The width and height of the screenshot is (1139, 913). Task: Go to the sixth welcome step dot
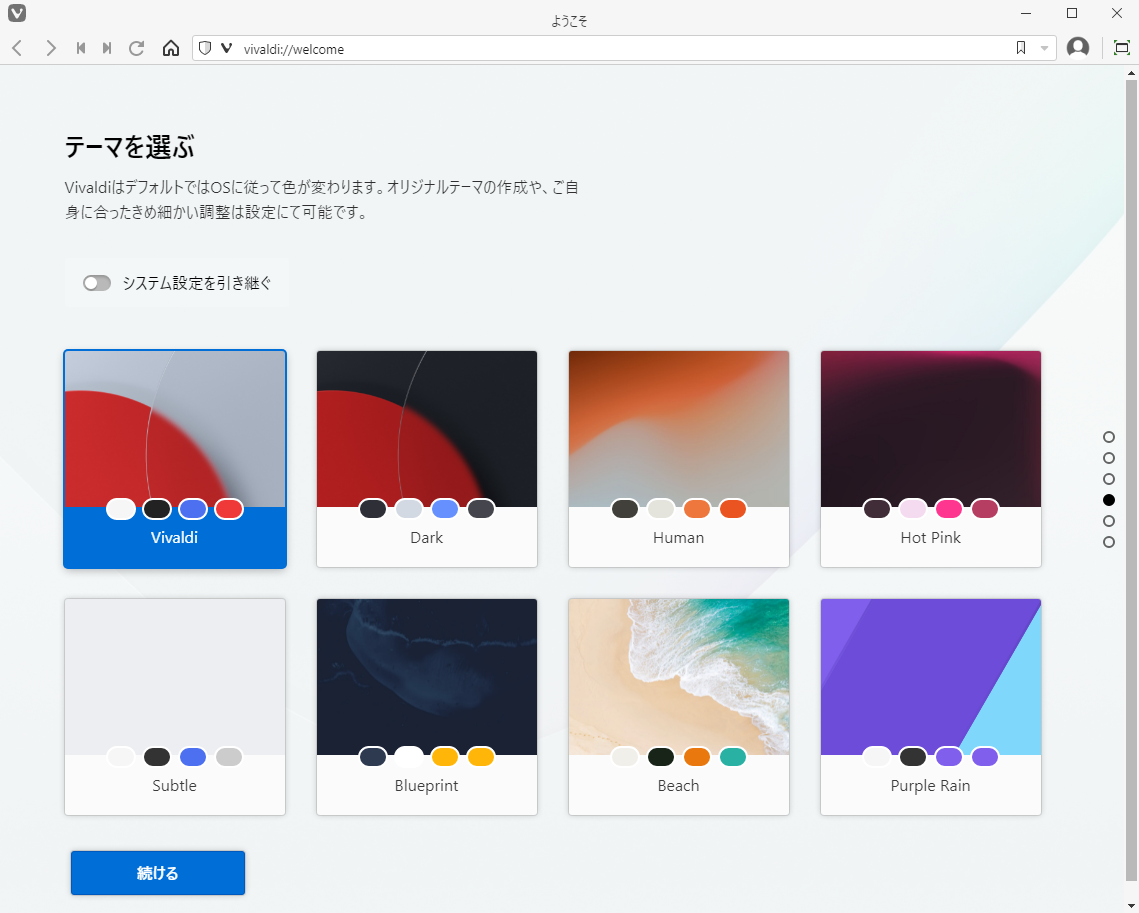pos(1108,542)
